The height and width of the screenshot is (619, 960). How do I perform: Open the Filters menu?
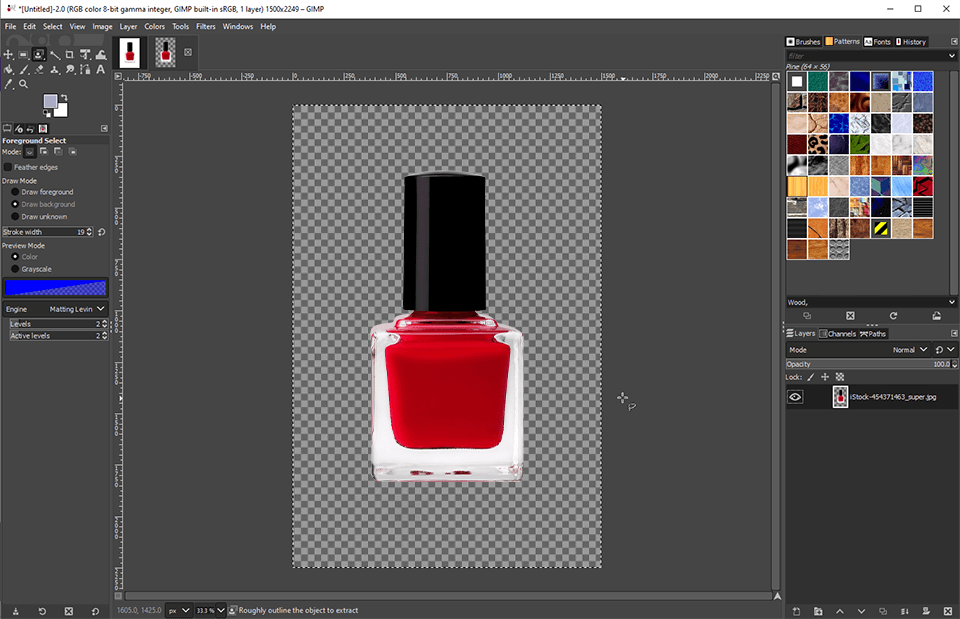pos(205,26)
